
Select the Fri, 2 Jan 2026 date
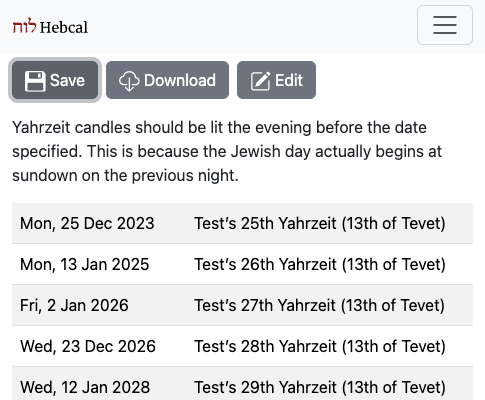(x=74, y=305)
